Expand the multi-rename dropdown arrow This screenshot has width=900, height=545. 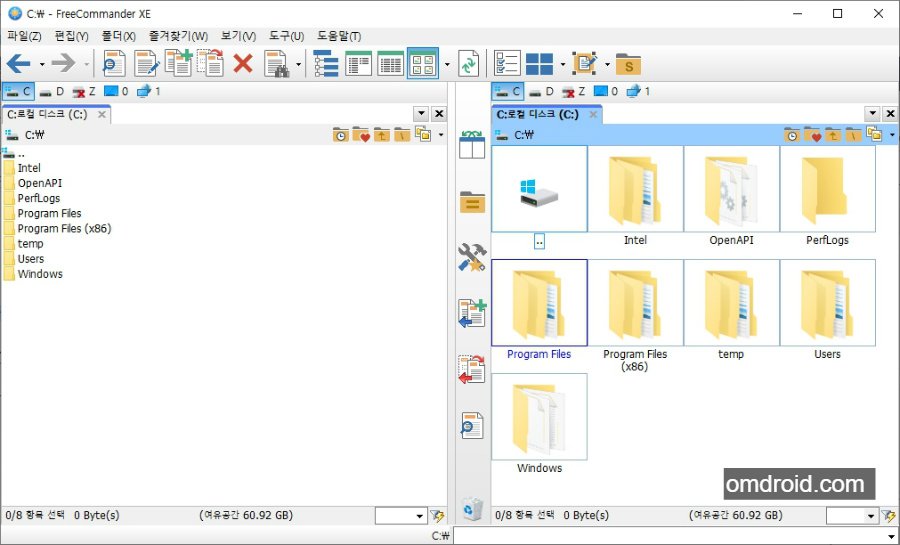[607, 64]
